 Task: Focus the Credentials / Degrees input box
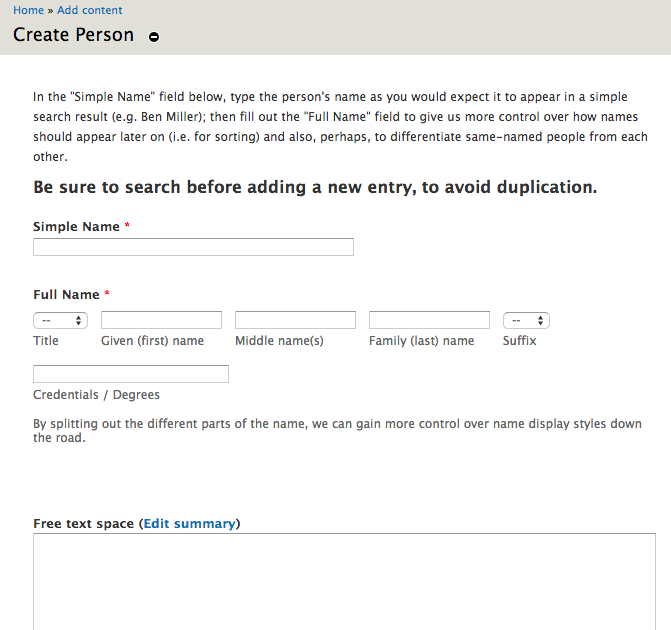coord(131,374)
